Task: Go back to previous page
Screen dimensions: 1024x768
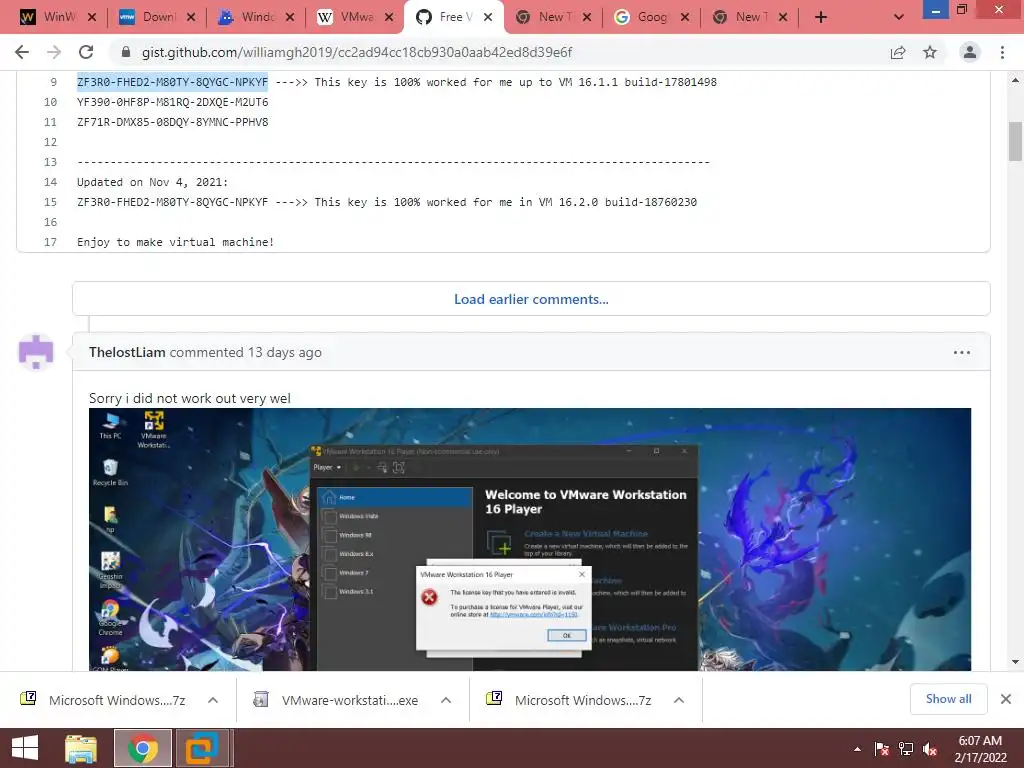Action: coord(22,52)
